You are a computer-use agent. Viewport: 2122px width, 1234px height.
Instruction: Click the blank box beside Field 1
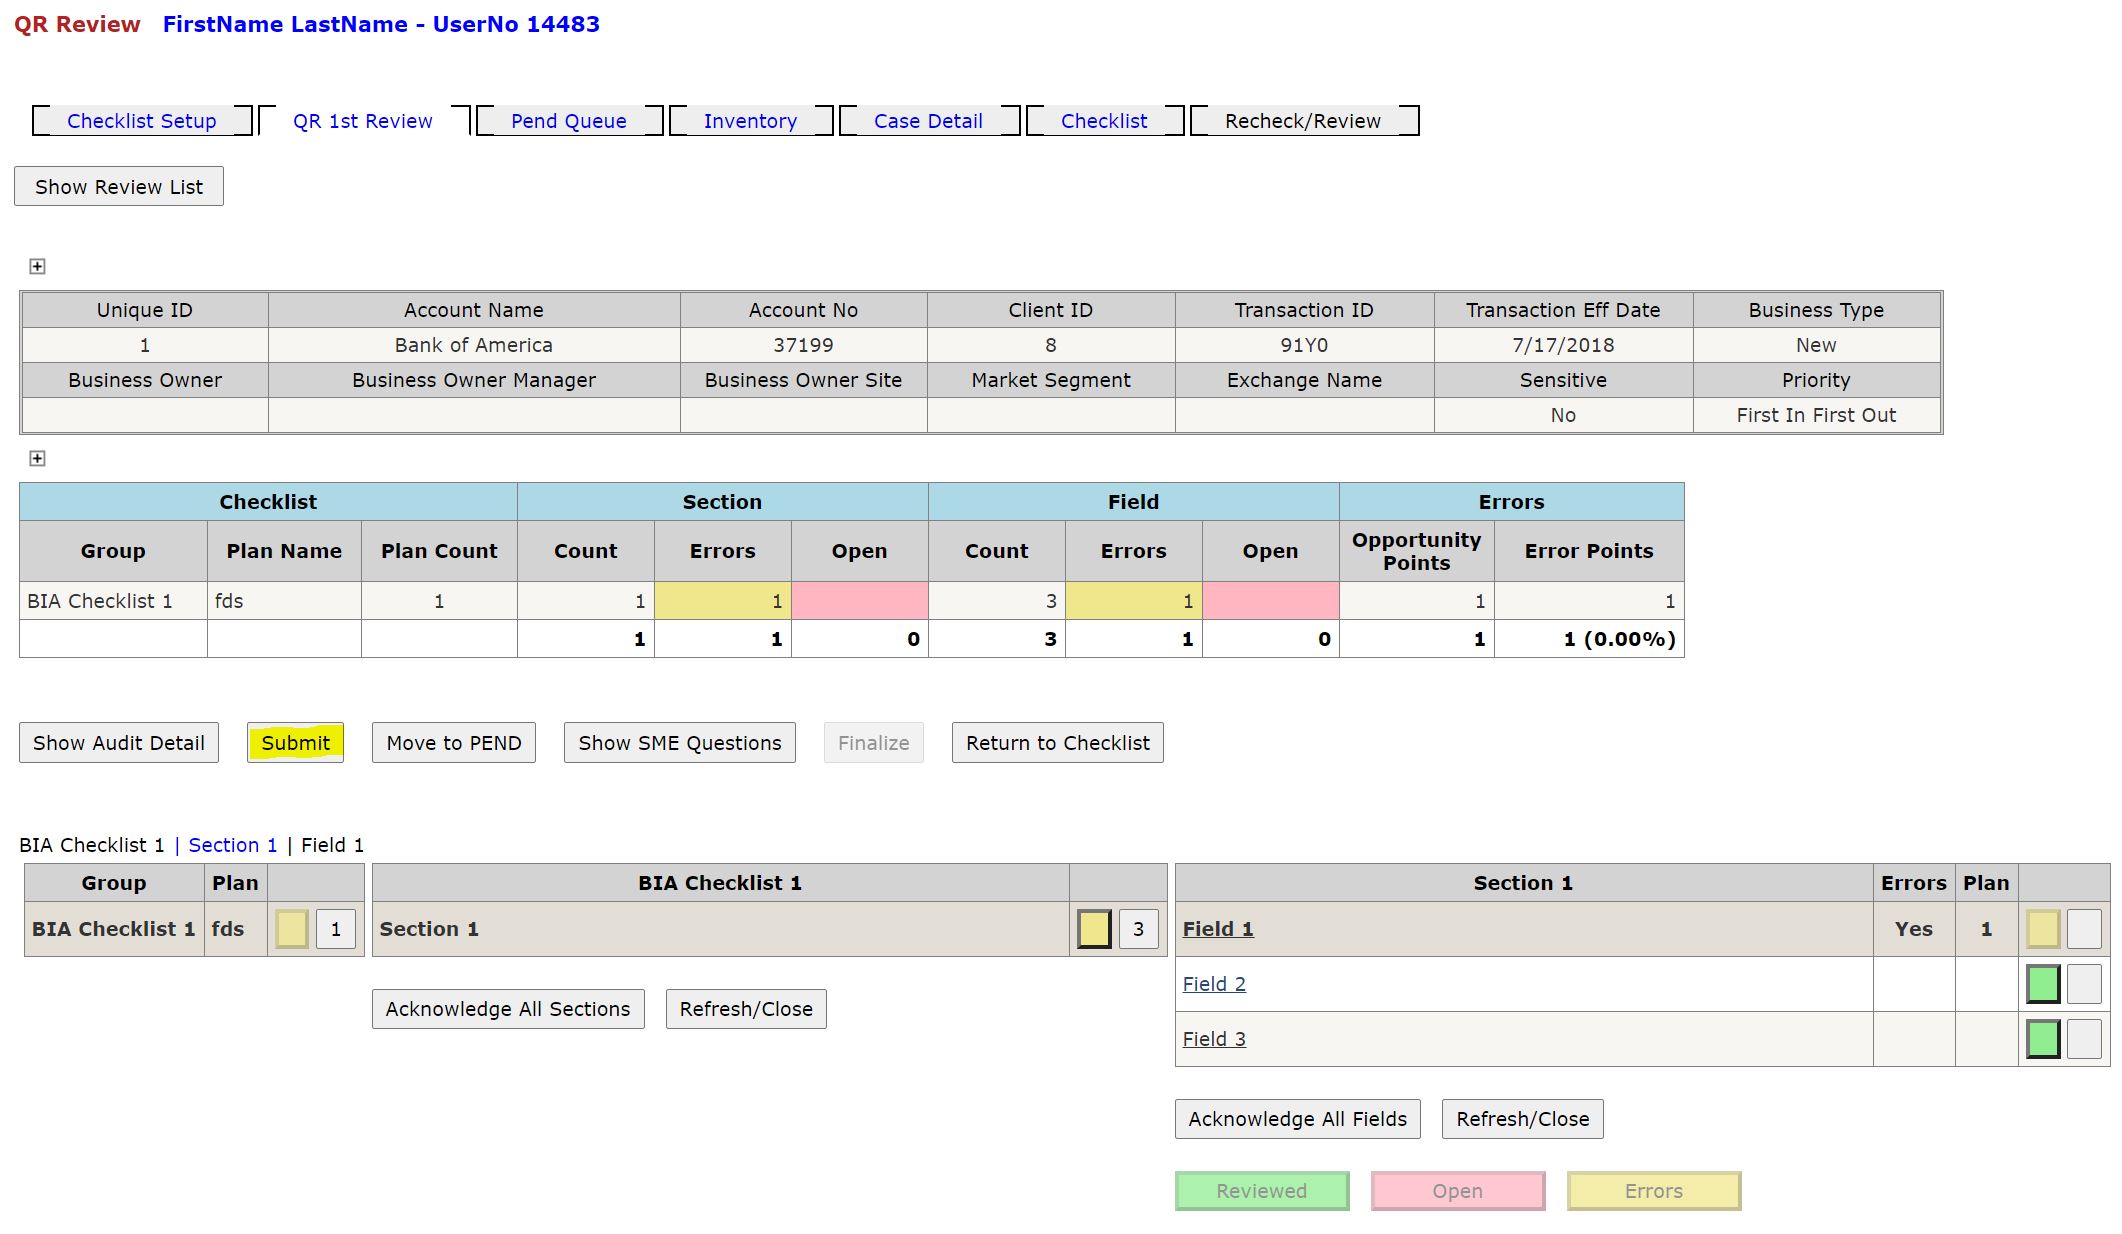click(x=2084, y=929)
